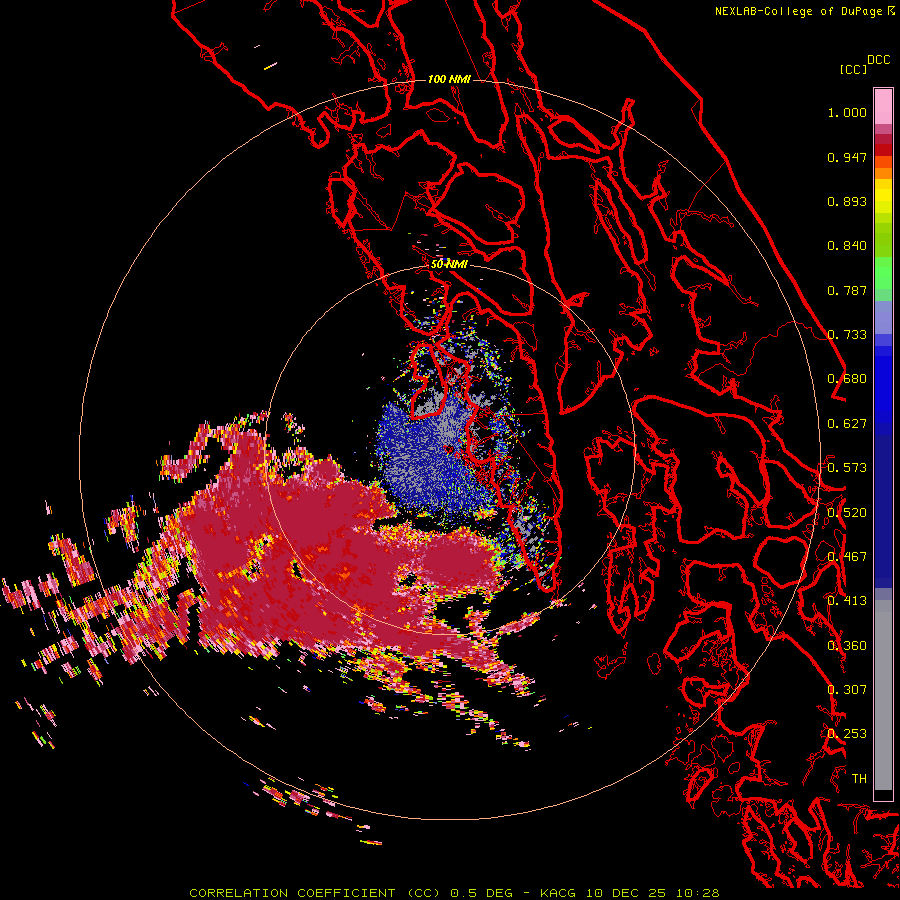The height and width of the screenshot is (900, 900).
Task: Click the 0.840 scale value
Action: point(847,246)
